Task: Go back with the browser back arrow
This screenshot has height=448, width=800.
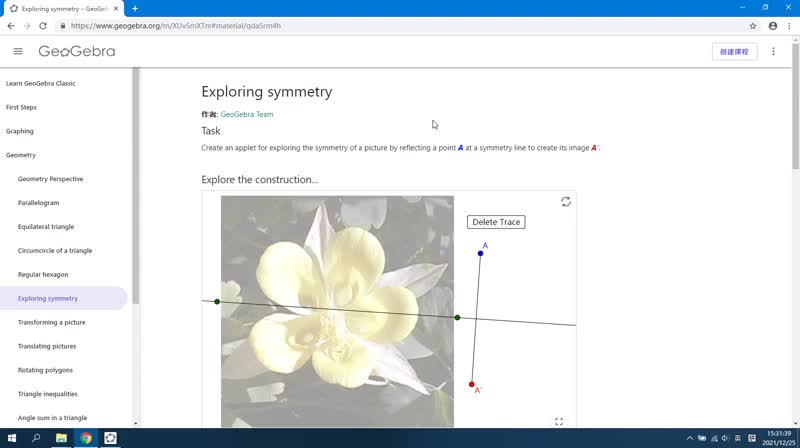Action: [11, 26]
